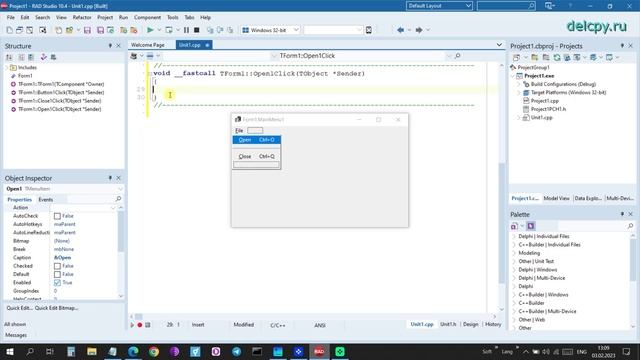Expand the Unit1.cpp project node
The image size is (640, 360).
tap(519, 118)
